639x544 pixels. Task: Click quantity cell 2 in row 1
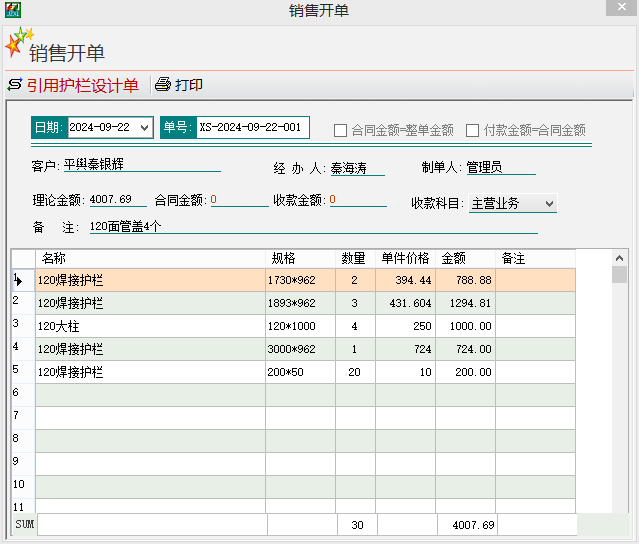(355, 280)
